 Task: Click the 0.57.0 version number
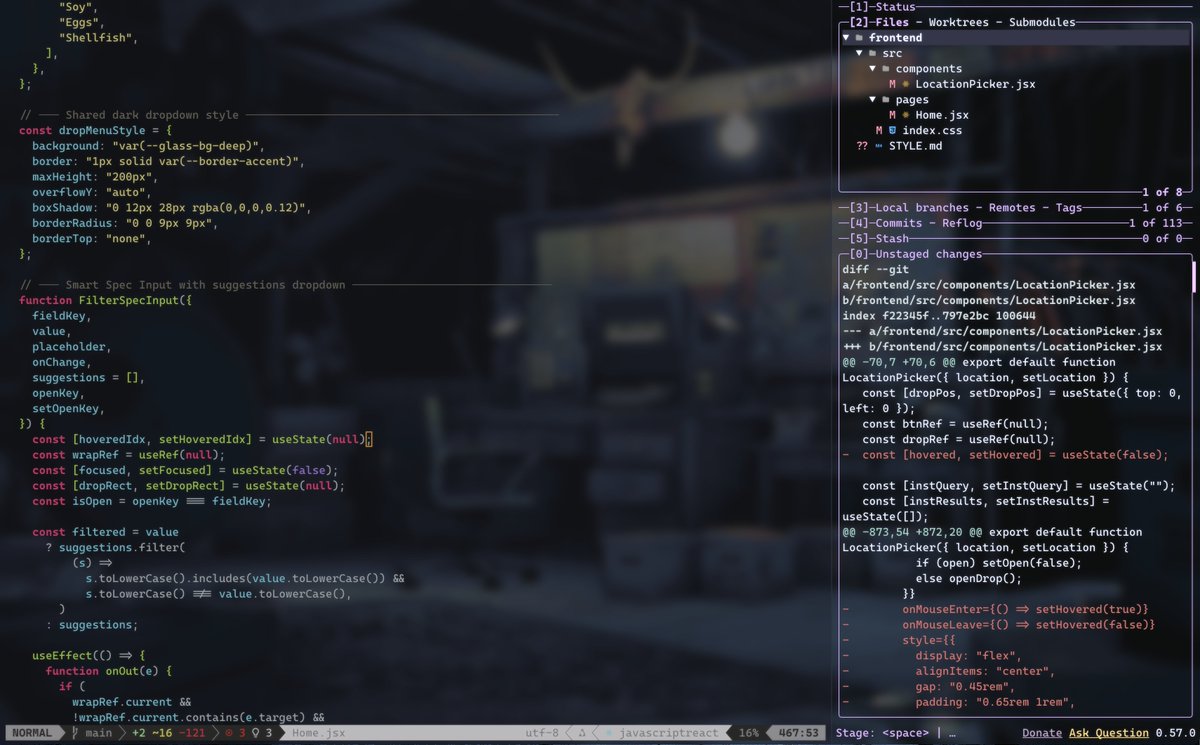click(x=1177, y=733)
